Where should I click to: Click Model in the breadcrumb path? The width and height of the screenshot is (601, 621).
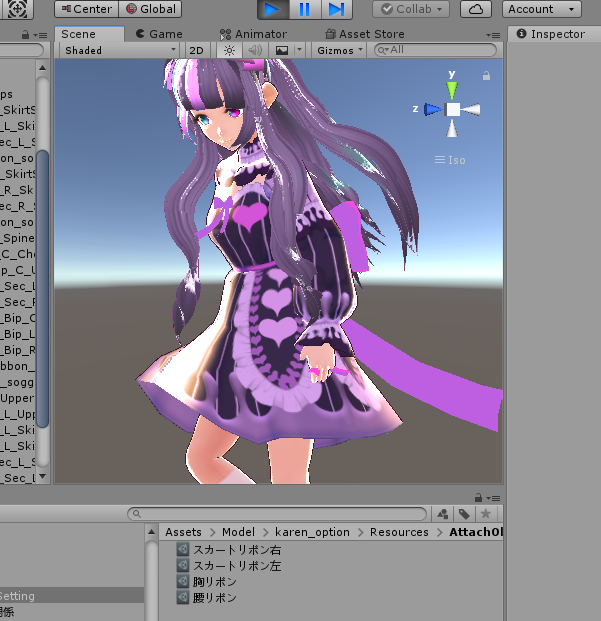(x=238, y=532)
